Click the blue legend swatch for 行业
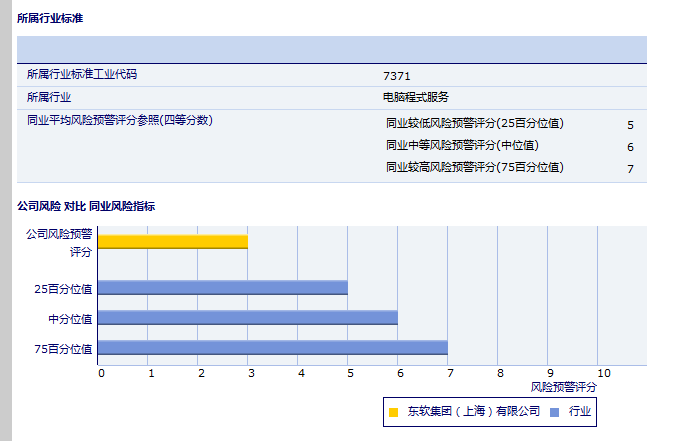Screen dimensions: 682x441 click(x=553, y=412)
